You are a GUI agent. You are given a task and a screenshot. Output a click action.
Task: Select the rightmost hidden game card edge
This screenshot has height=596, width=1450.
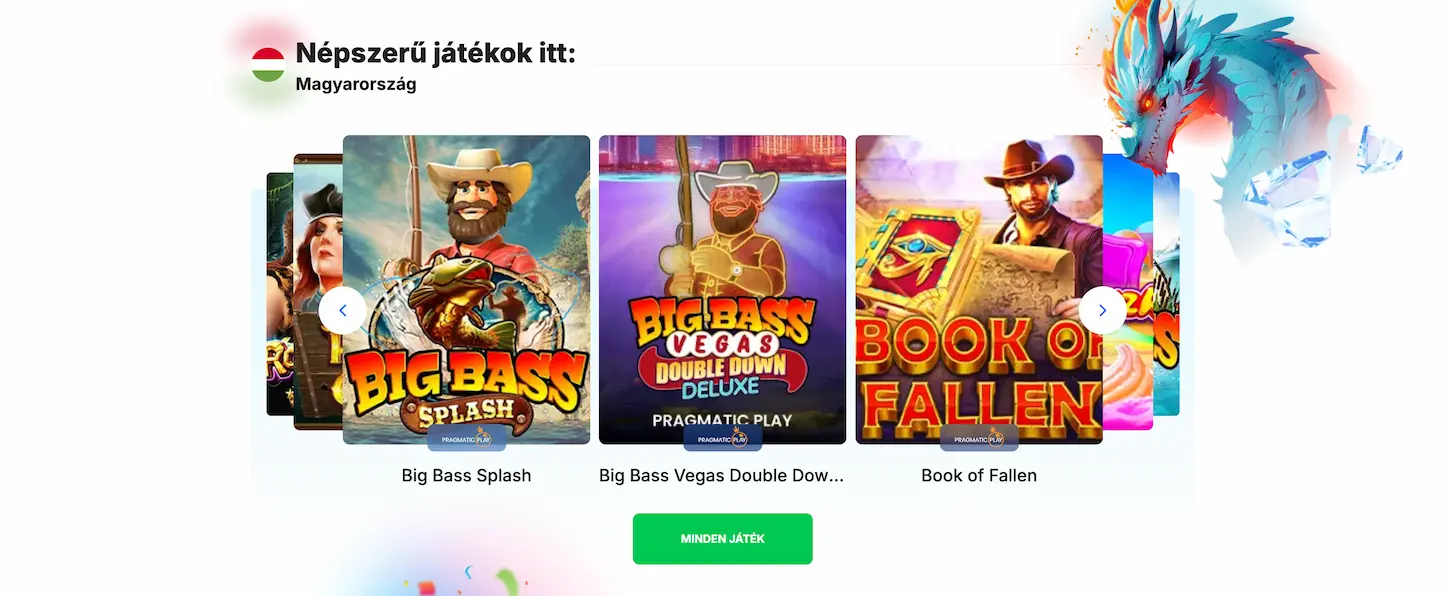(1167, 294)
